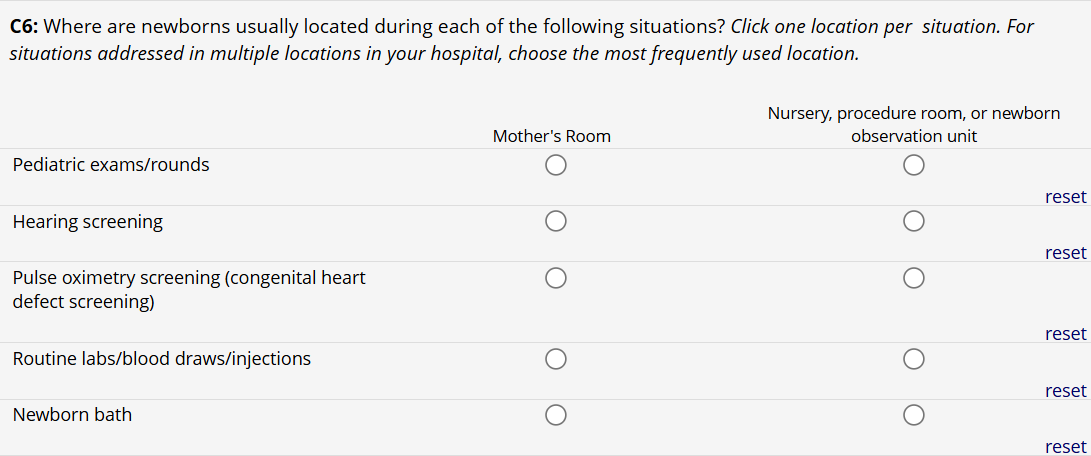Click the Hearing screening row label
The height and width of the screenshot is (456, 1091).
point(88,222)
